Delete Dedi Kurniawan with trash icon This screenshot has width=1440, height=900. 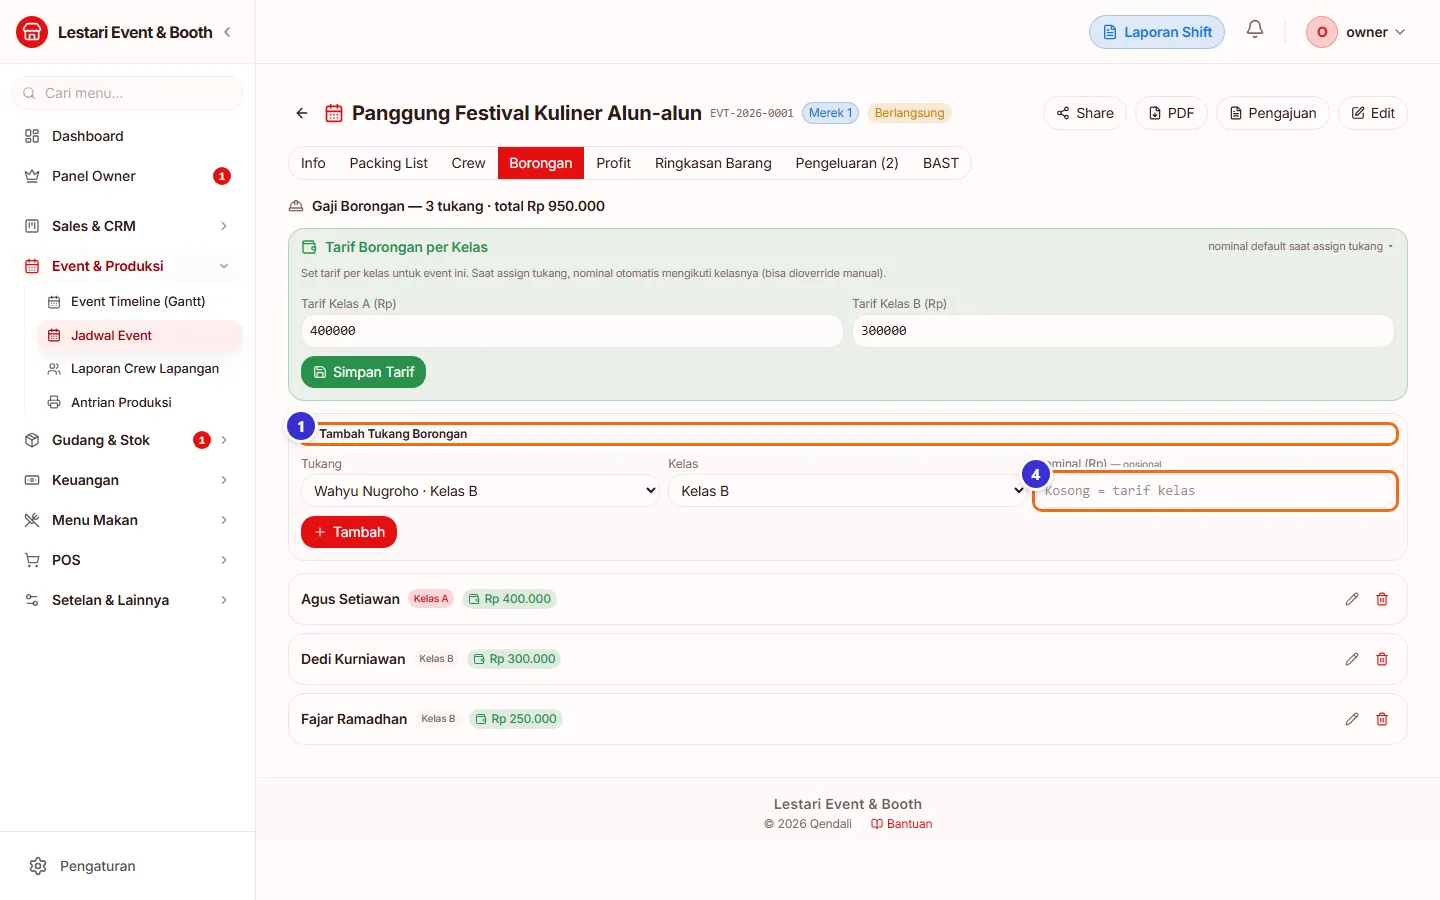[1382, 659]
